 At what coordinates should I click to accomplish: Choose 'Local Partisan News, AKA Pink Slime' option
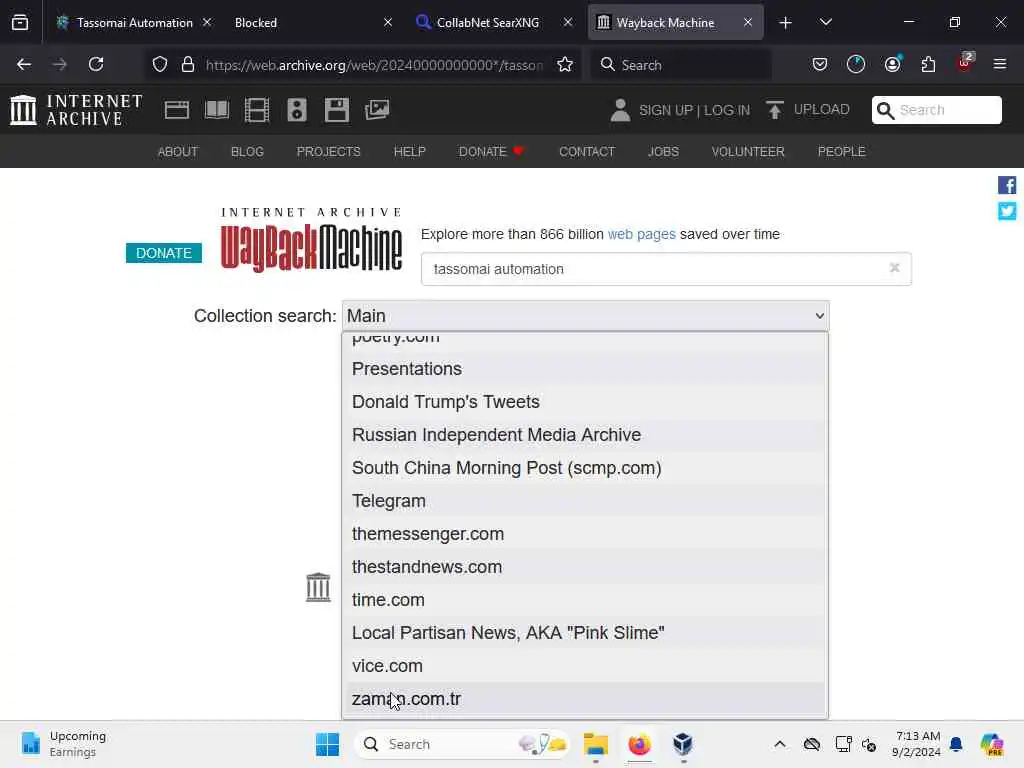coord(585,633)
